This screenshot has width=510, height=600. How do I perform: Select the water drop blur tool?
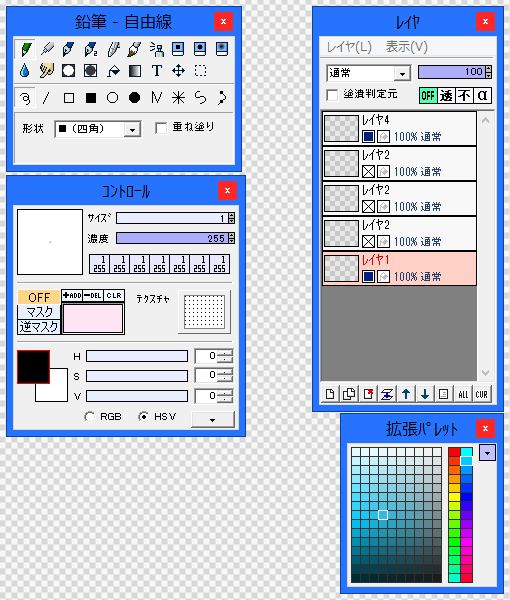point(24,71)
